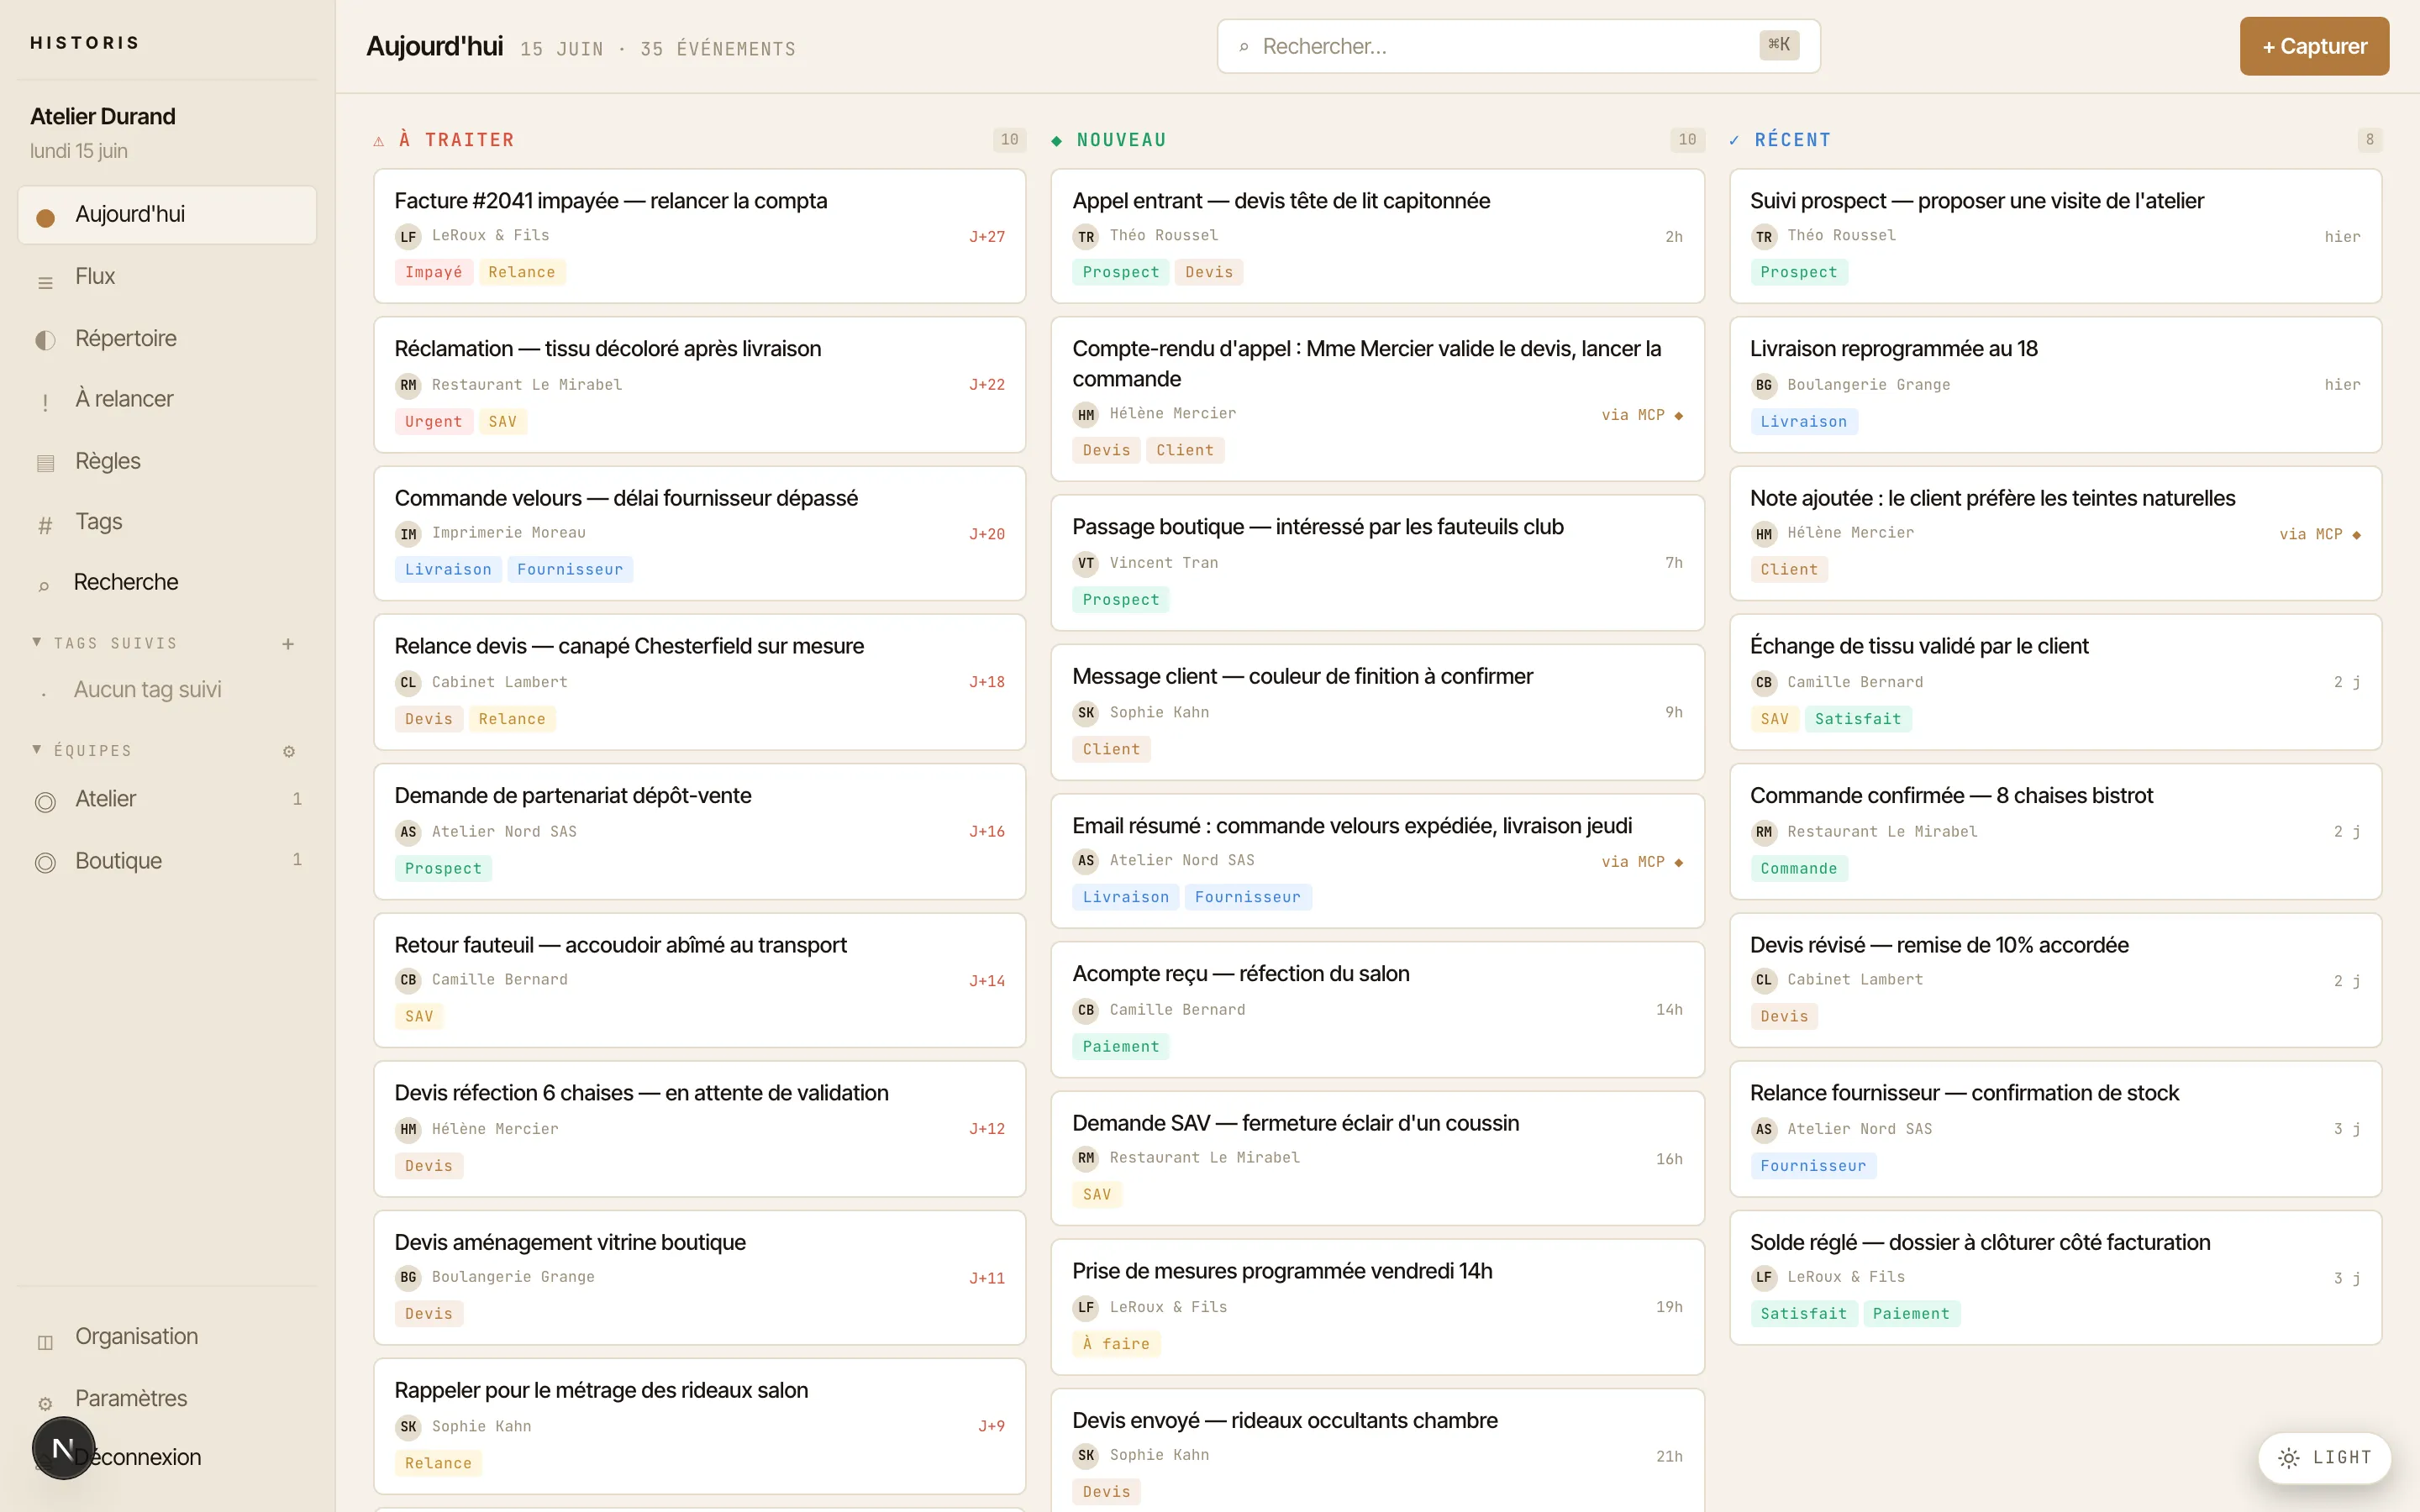Click LF avatar on Facture #2041 card
This screenshot has width=2420, height=1512.
click(408, 237)
